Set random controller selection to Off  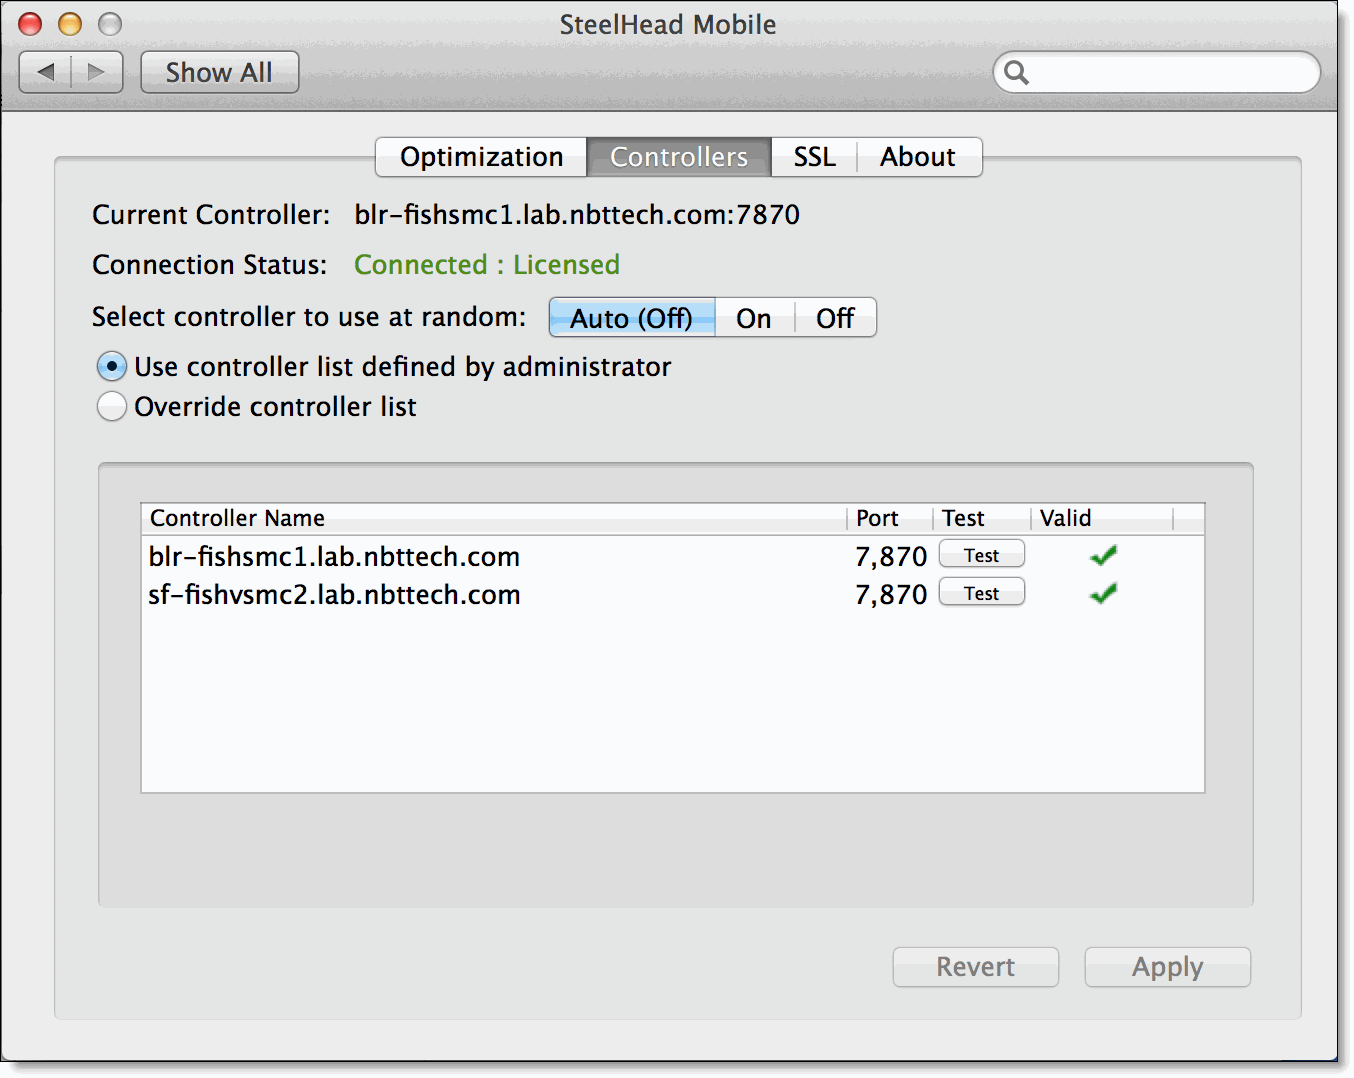coord(835,317)
